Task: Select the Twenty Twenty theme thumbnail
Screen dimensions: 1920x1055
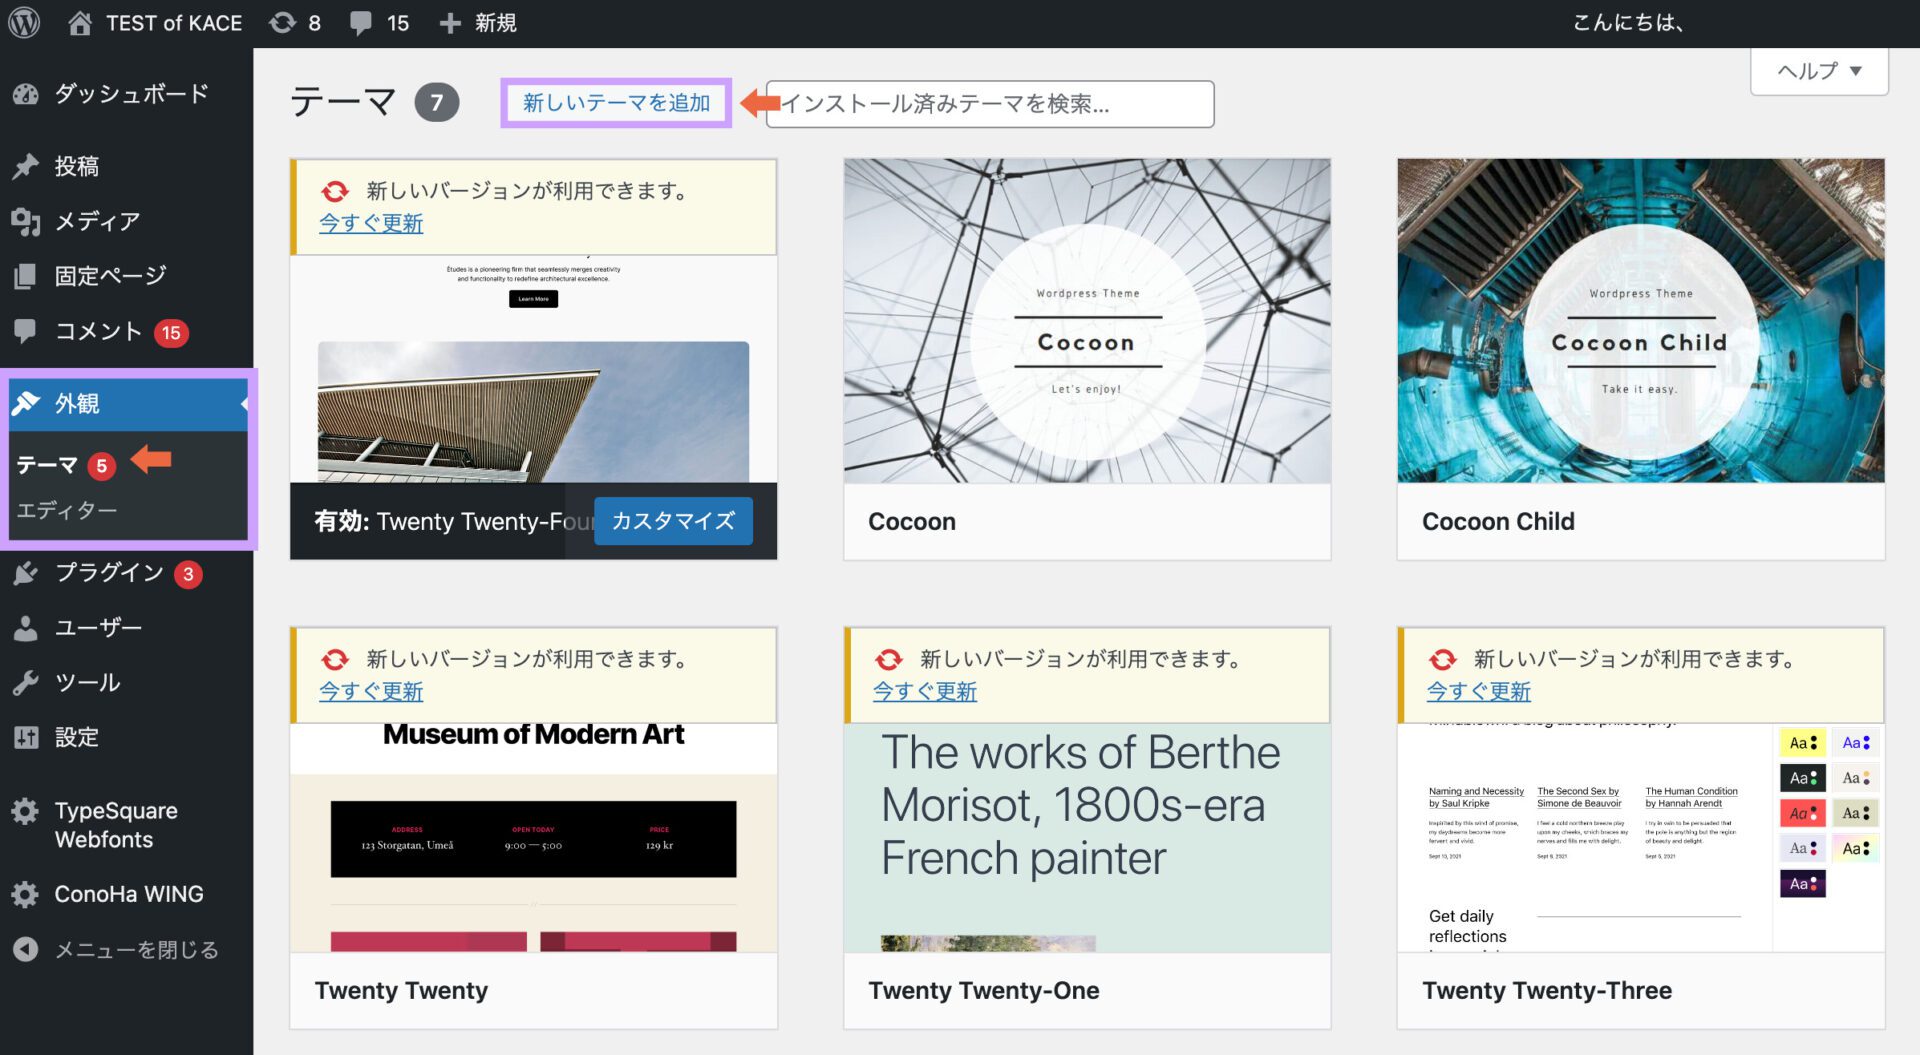Action: (533, 838)
